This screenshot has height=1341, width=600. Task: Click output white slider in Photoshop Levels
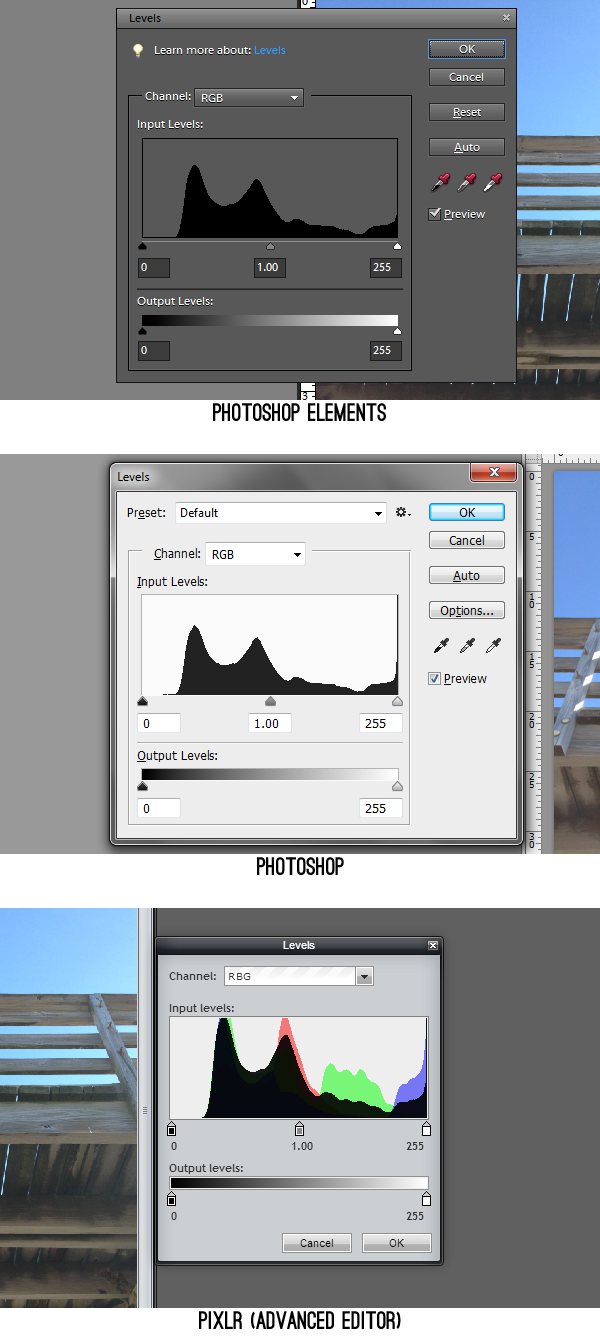[397, 787]
